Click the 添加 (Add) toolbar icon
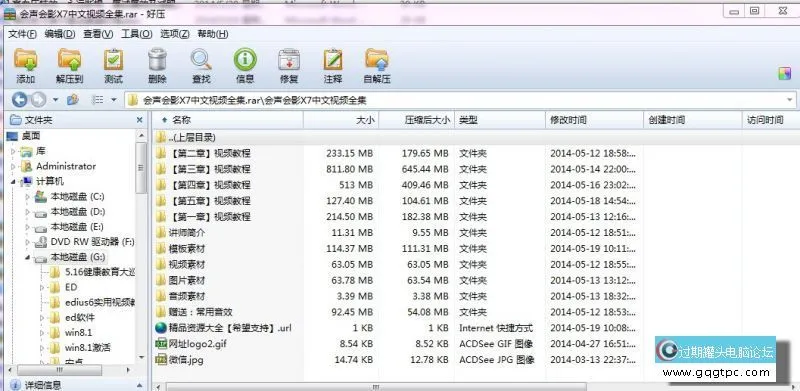The width and height of the screenshot is (800, 391). 26,59
